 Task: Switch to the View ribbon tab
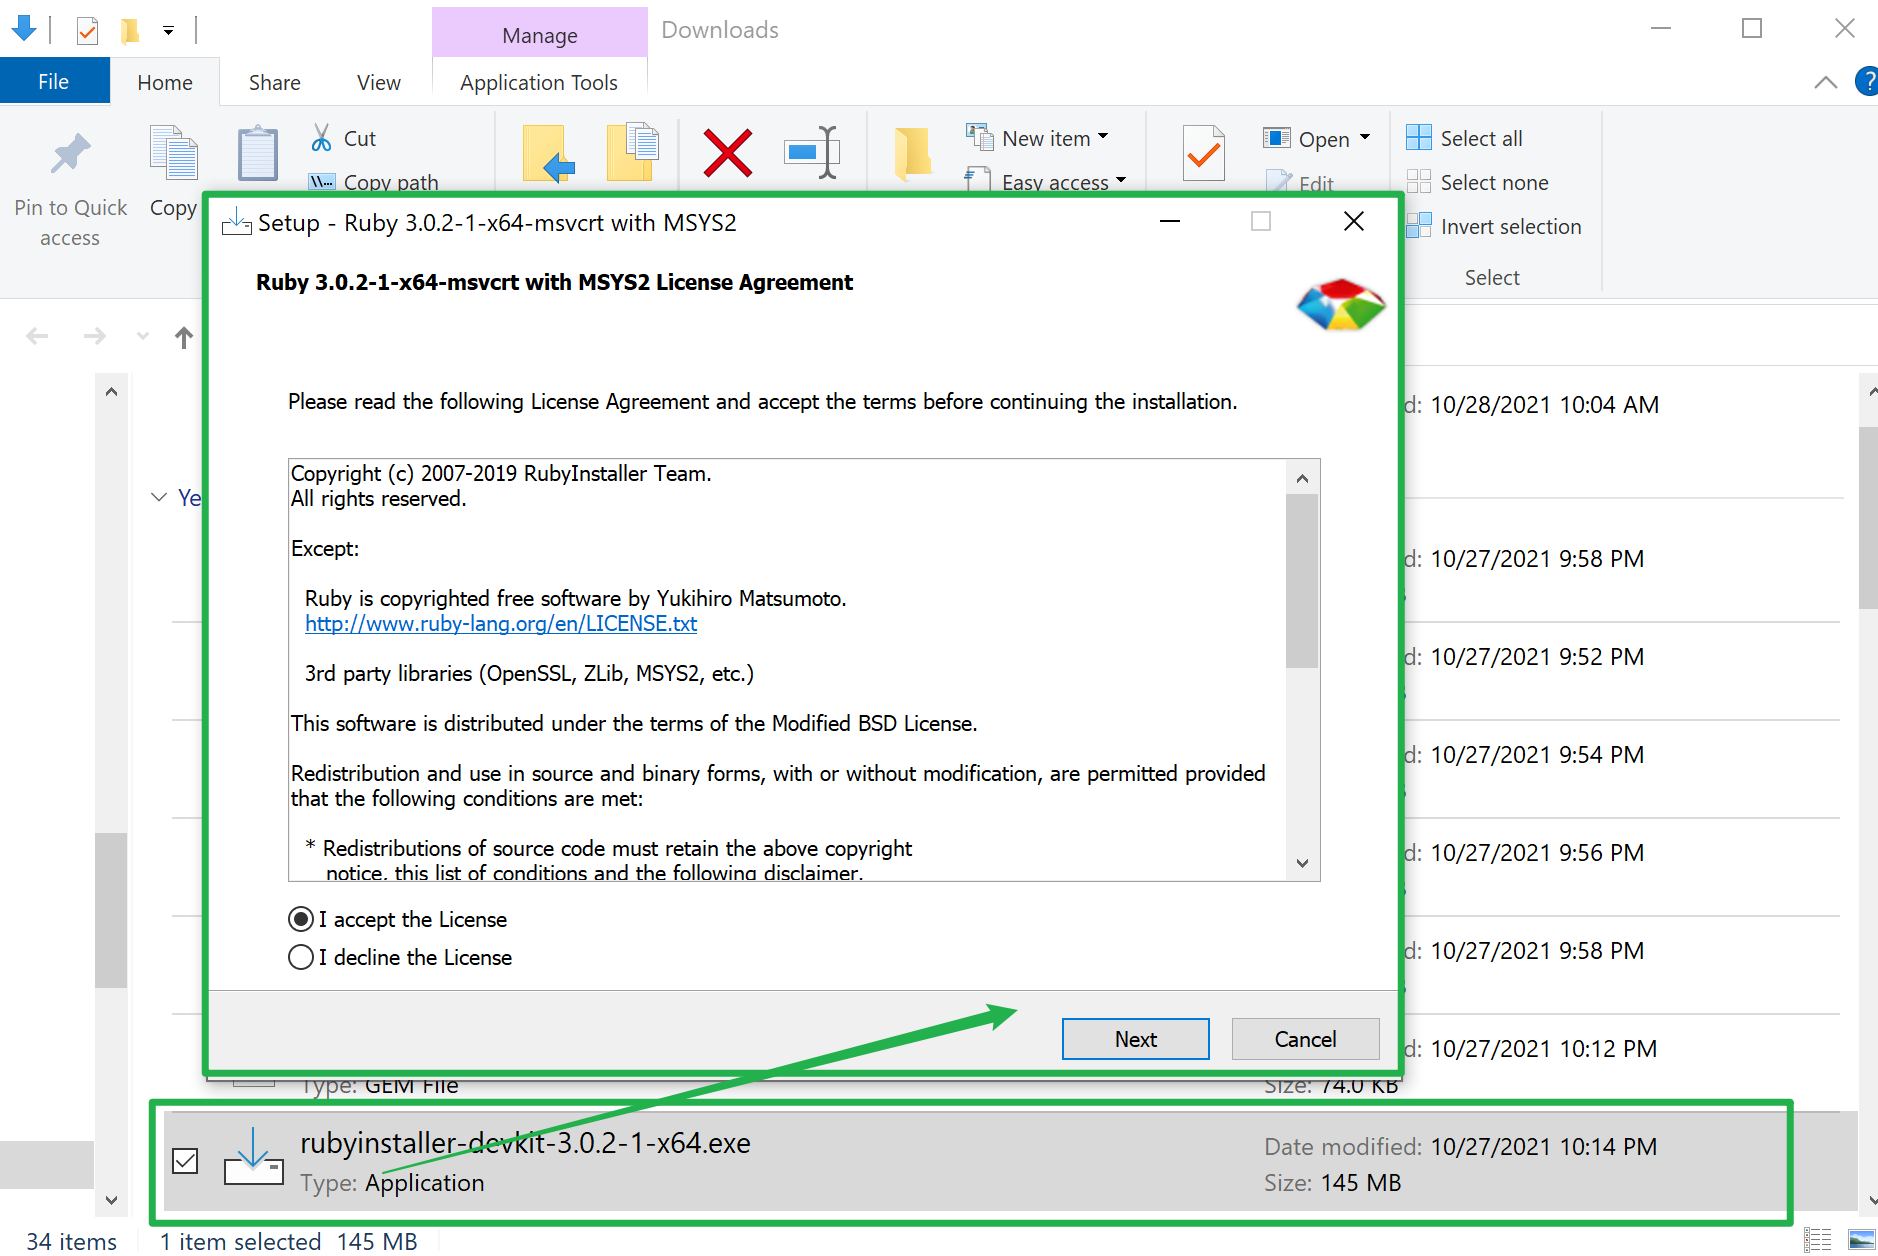point(378,82)
